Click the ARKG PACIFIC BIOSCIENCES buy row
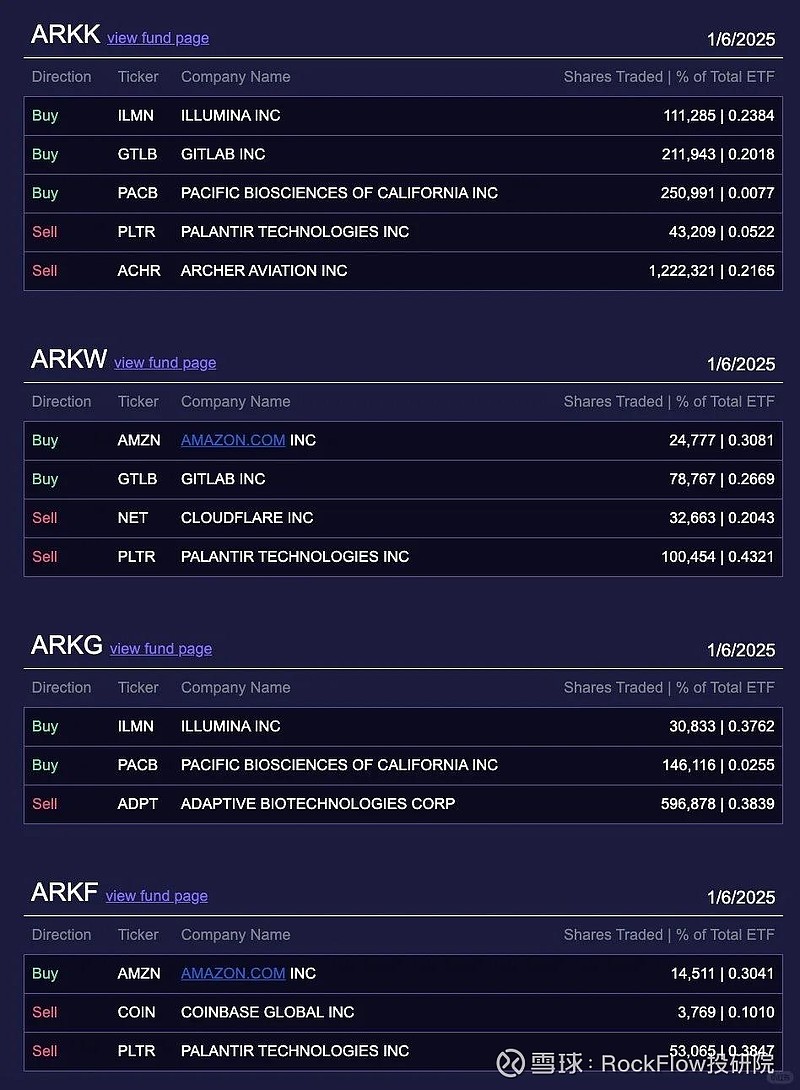 pyautogui.click(x=403, y=765)
